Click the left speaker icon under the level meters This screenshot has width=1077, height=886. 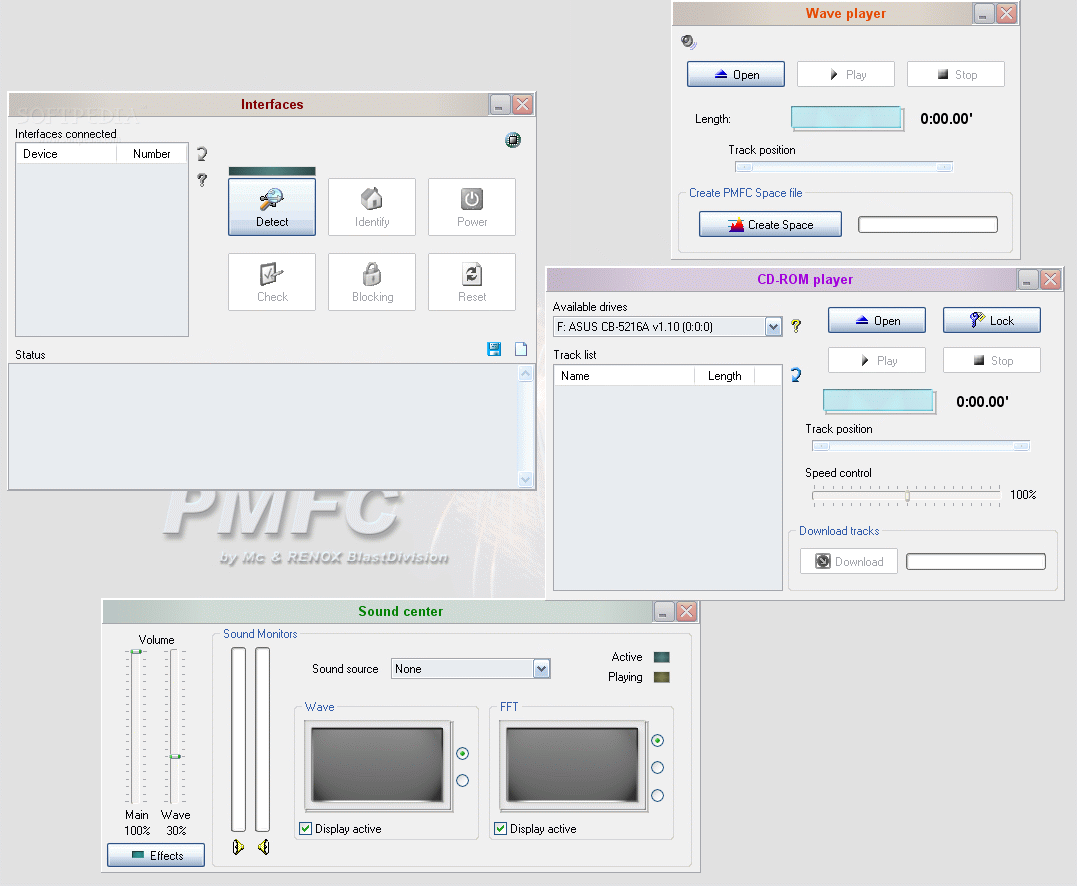point(238,847)
